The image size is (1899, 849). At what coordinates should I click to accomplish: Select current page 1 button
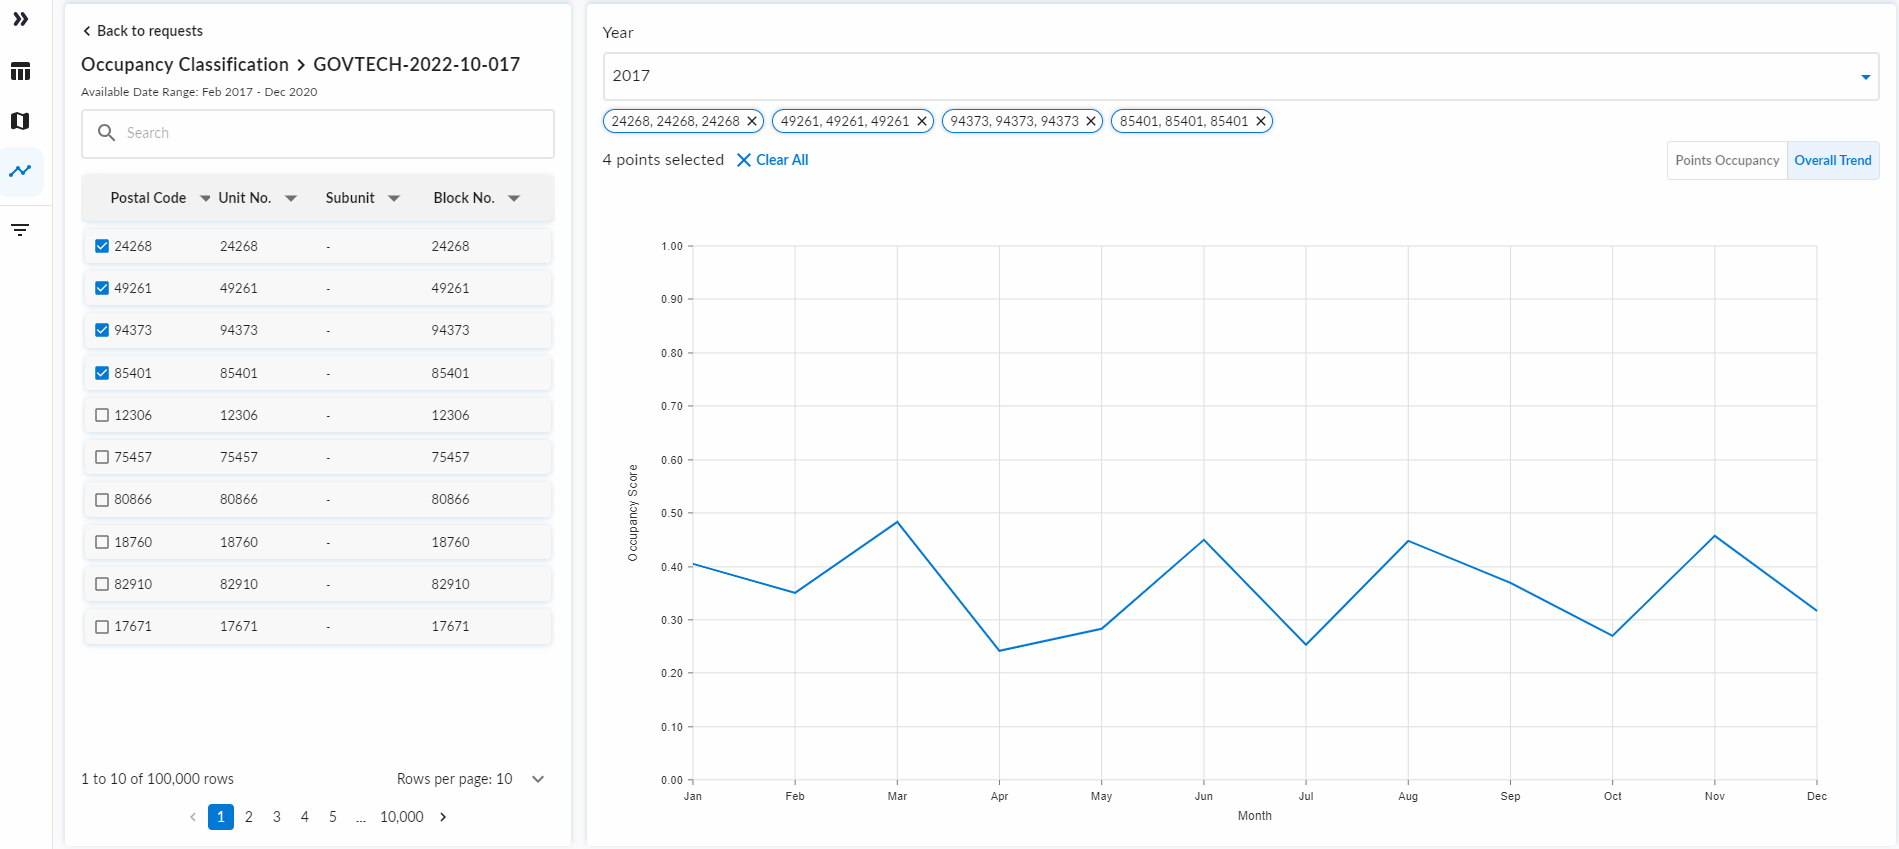221,817
